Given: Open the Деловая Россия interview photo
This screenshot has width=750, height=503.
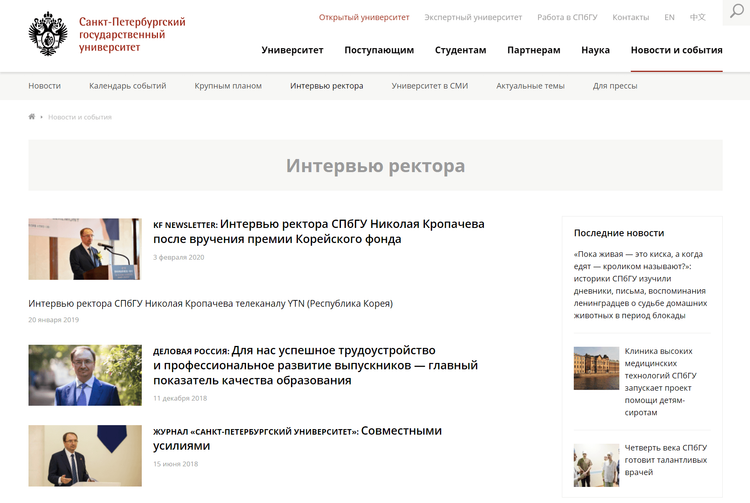Looking at the screenshot, I should tap(85, 375).
